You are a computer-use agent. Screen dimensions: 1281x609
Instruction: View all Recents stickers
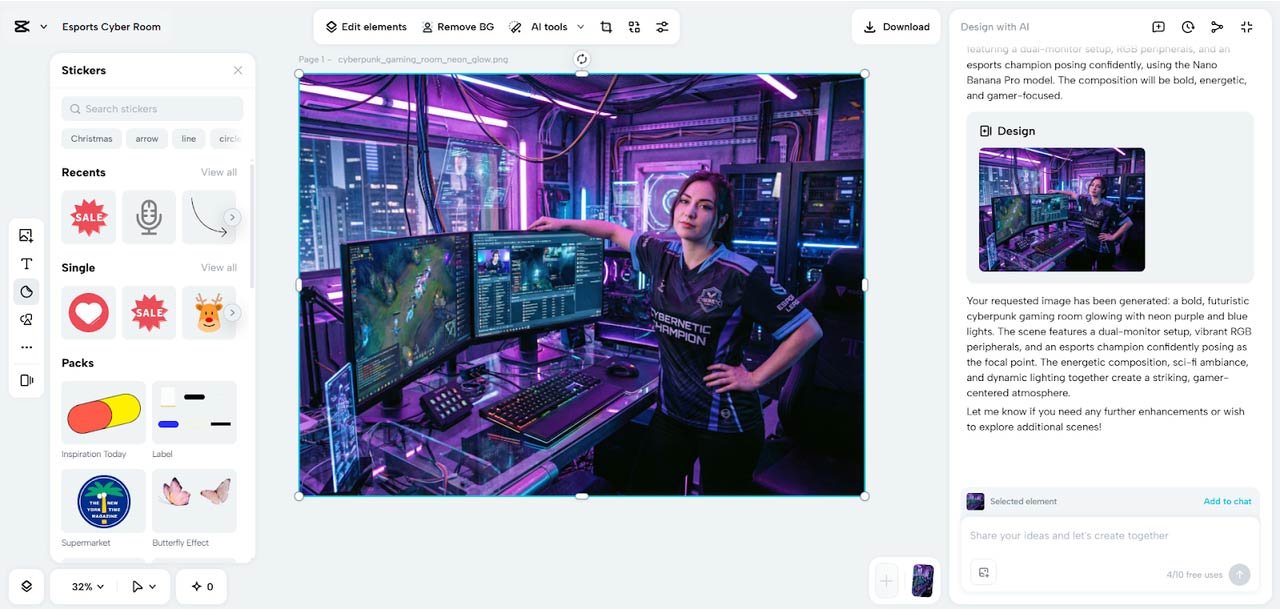[218, 172]
